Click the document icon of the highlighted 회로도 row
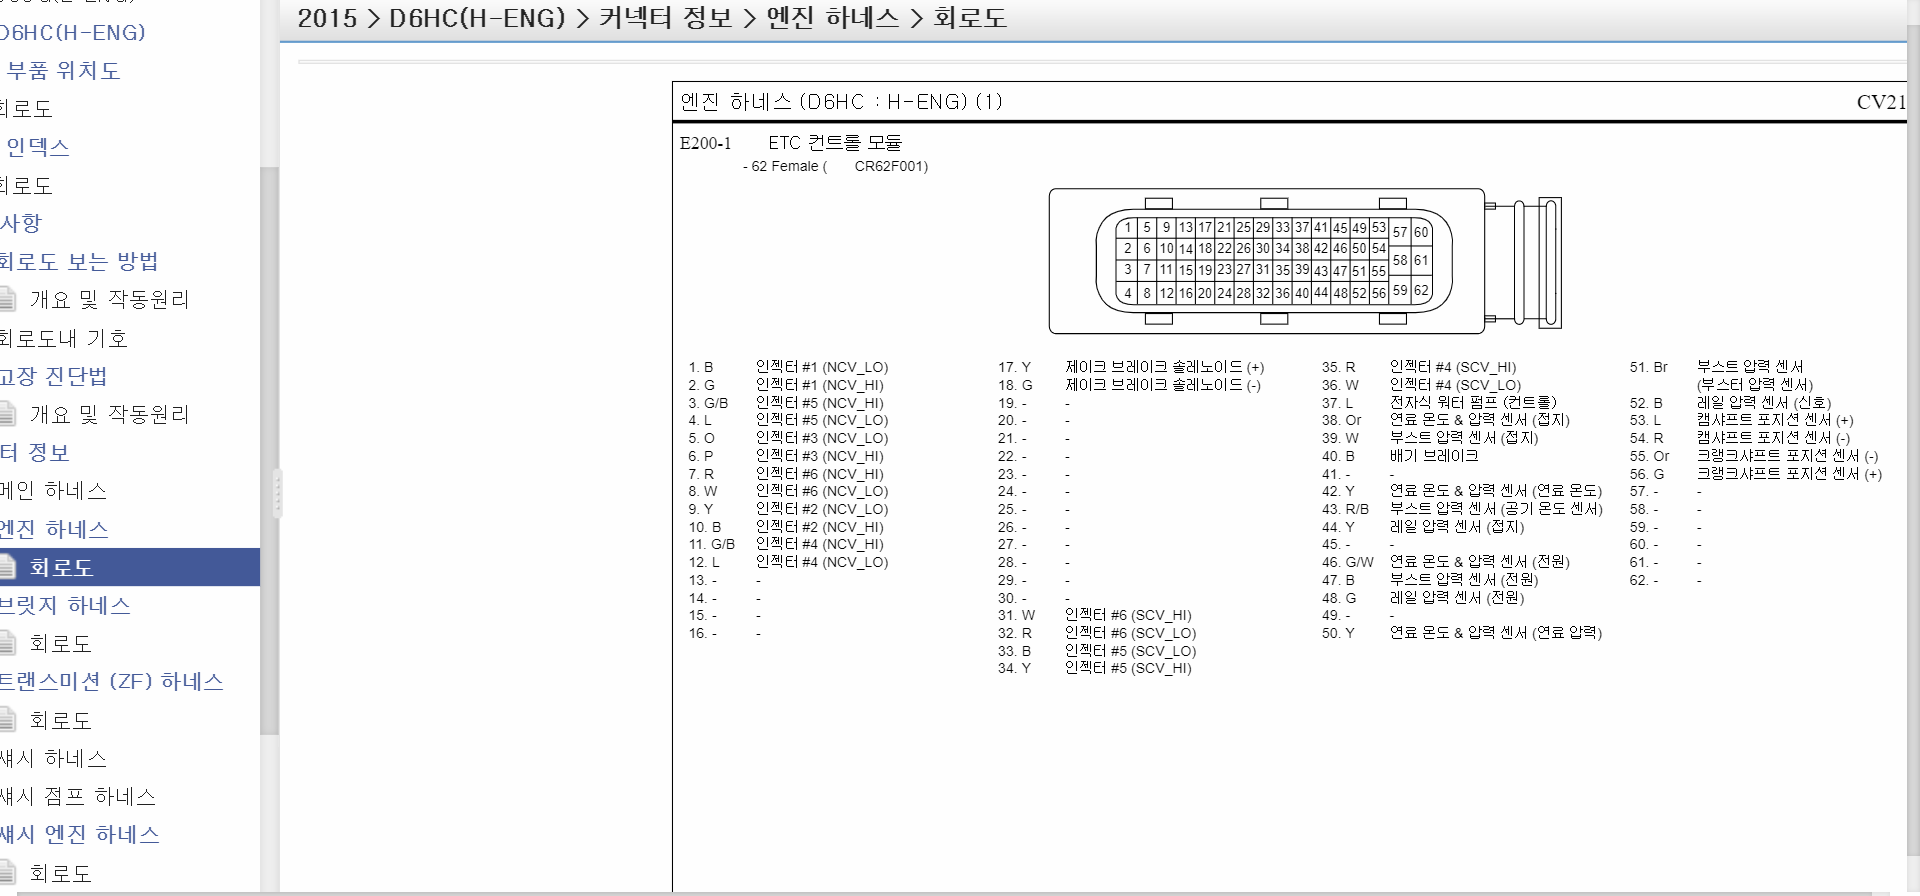Viewport: 1920px width, 896px height. 8,567
